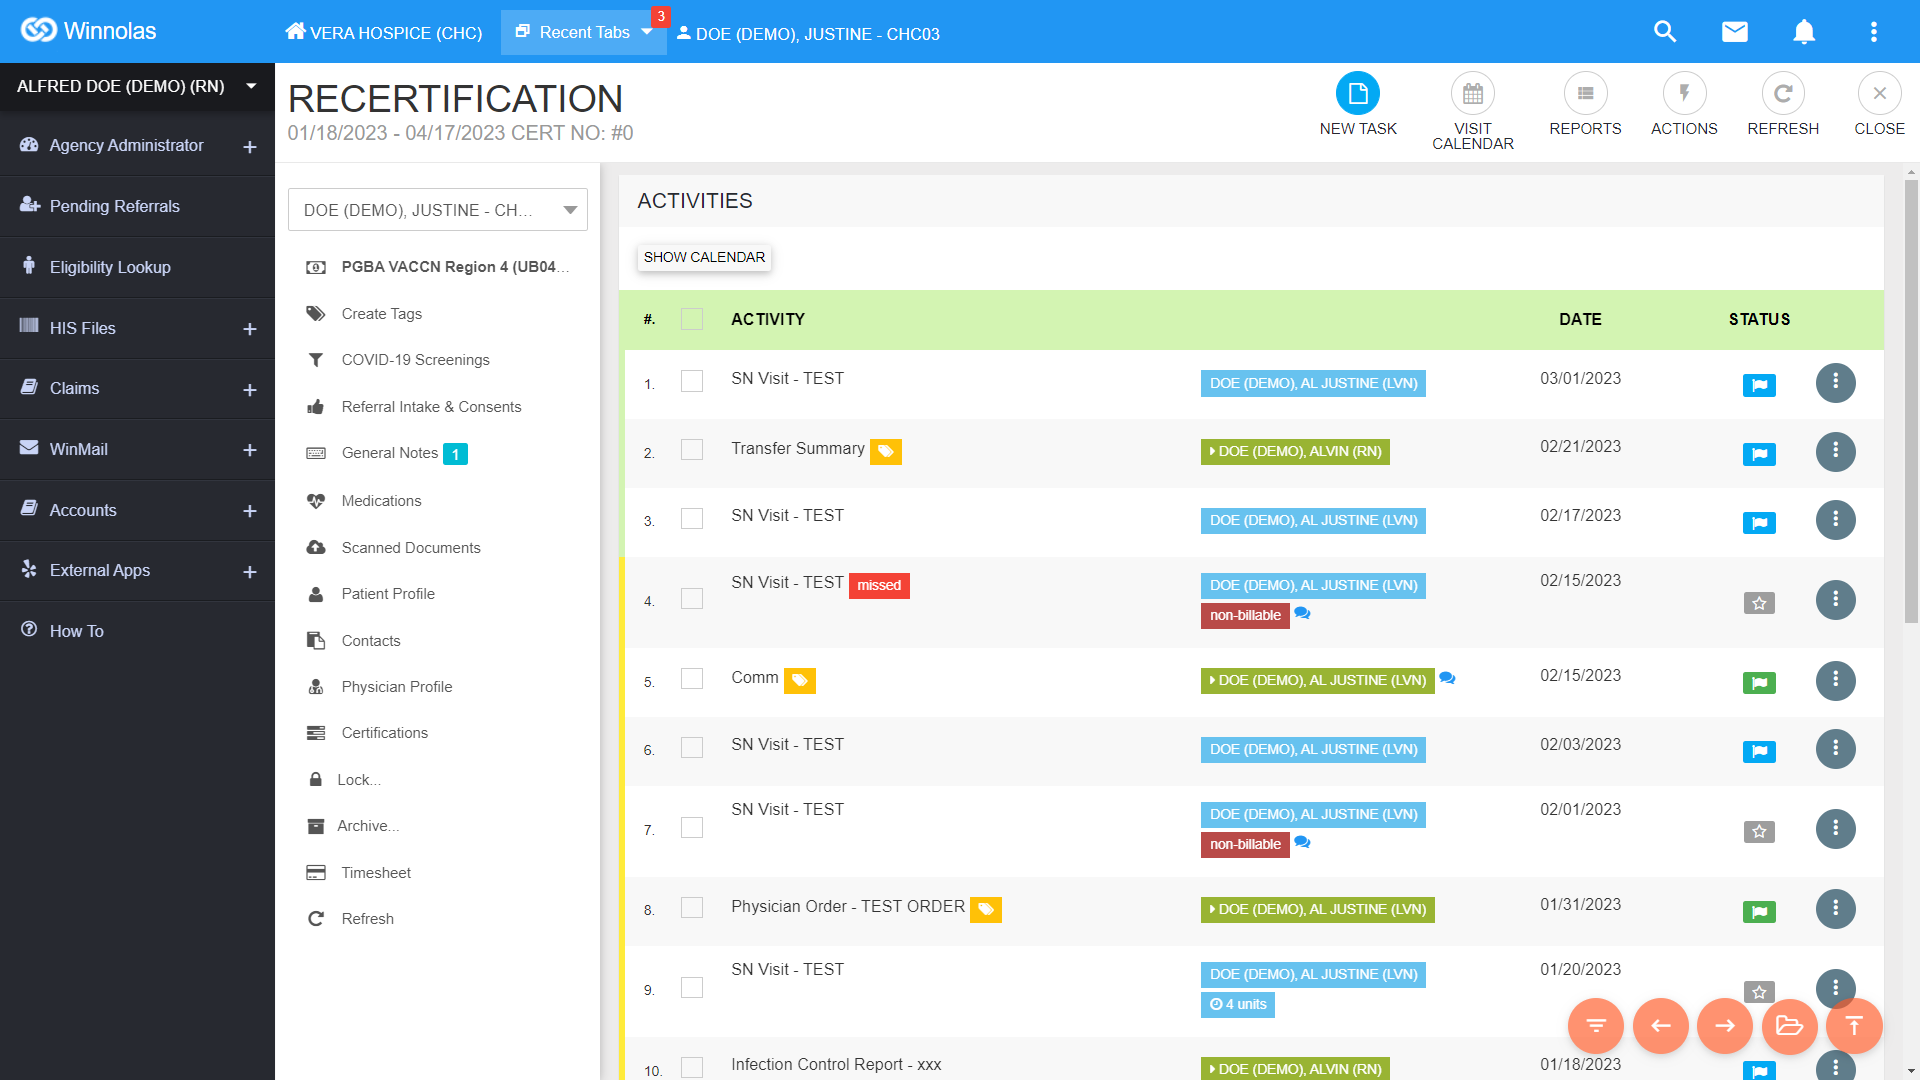Click the blue flag status for 03/01/2023 visit
Screen dimensions: 1920x1080
1759,385
